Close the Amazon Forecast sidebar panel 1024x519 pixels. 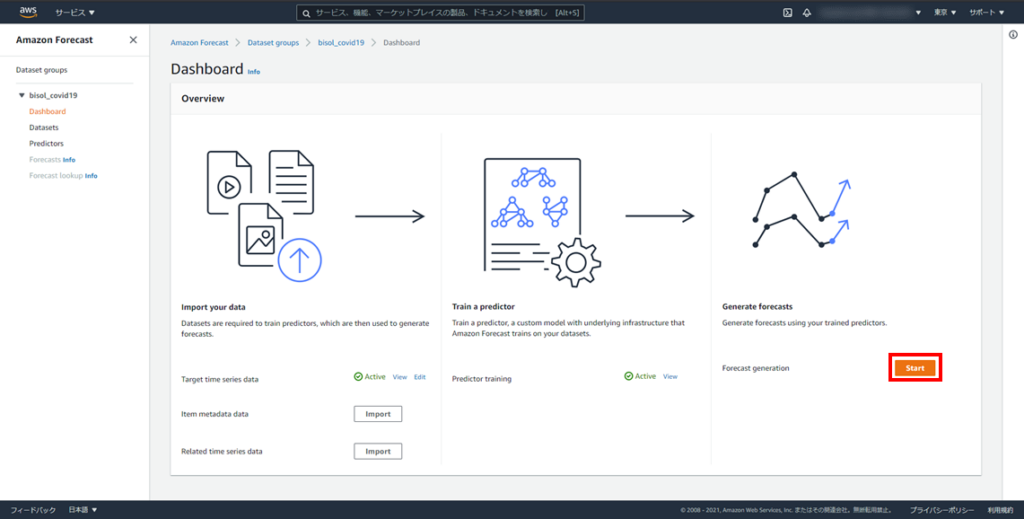click(x=134, y=40)
